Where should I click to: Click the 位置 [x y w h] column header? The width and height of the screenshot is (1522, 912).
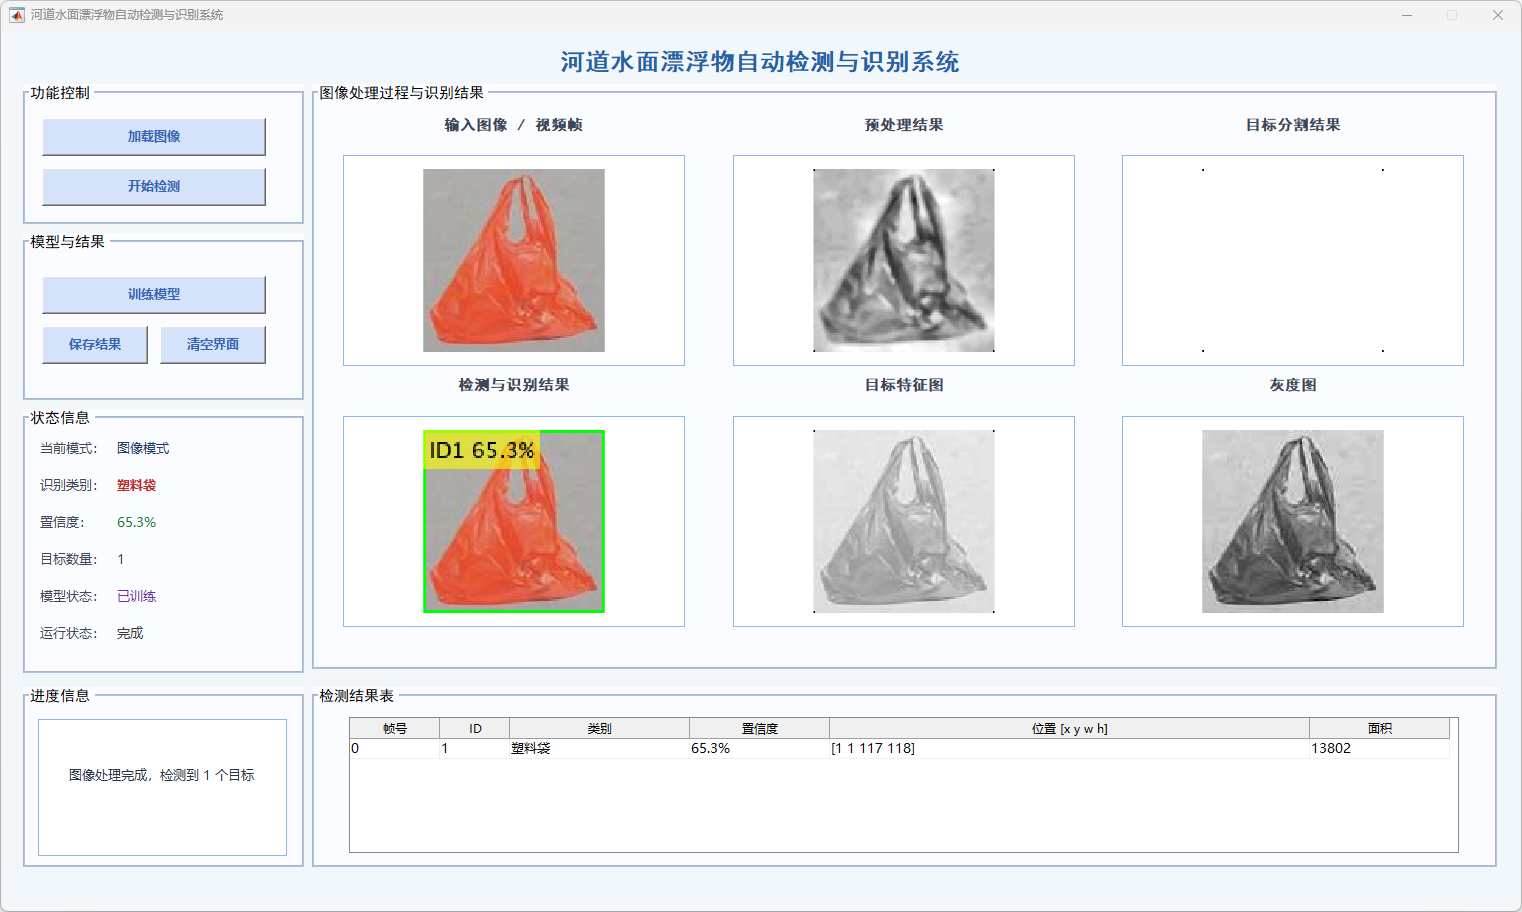pos(1069,728)
